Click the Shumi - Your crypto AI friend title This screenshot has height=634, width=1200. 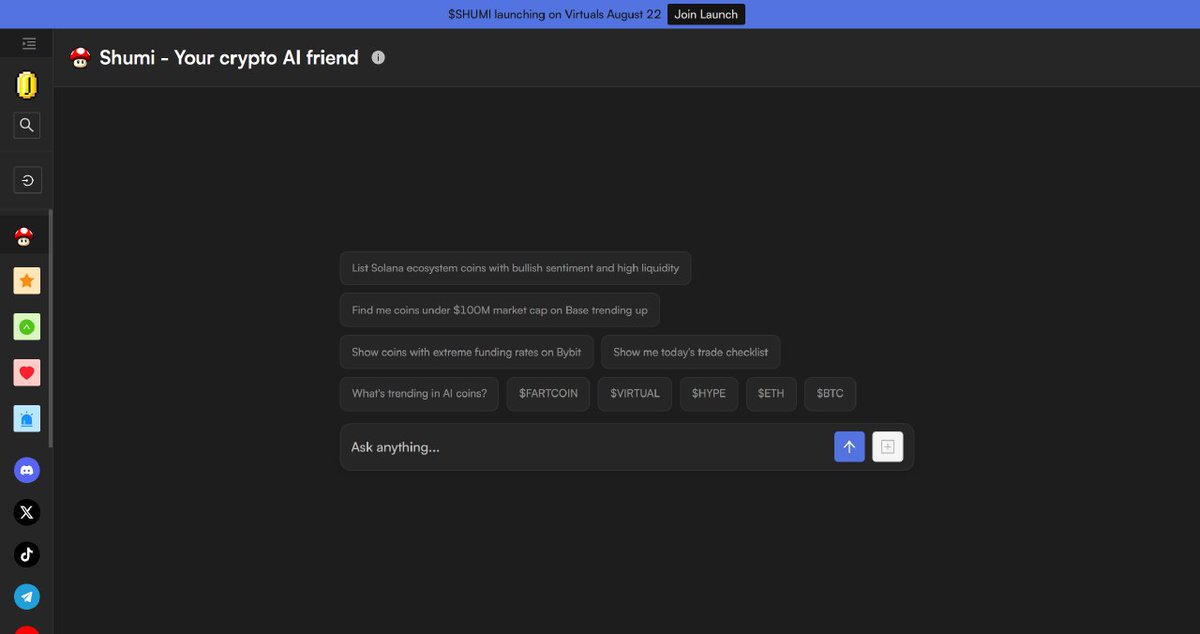point(229,58)
